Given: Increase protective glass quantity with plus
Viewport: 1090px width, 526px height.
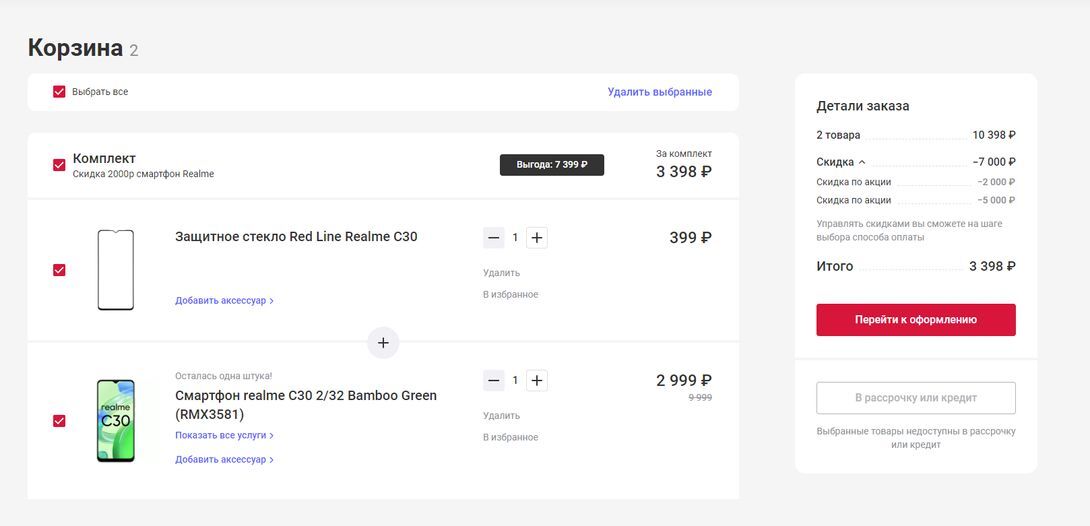Looking at the screenshot, I should tap(537, 238).
